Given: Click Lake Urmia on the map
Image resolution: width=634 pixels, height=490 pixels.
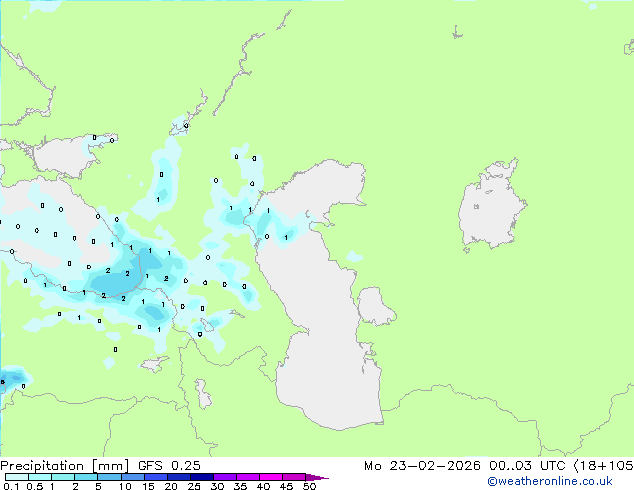Looking at the screenshot, I should point(203,394).
